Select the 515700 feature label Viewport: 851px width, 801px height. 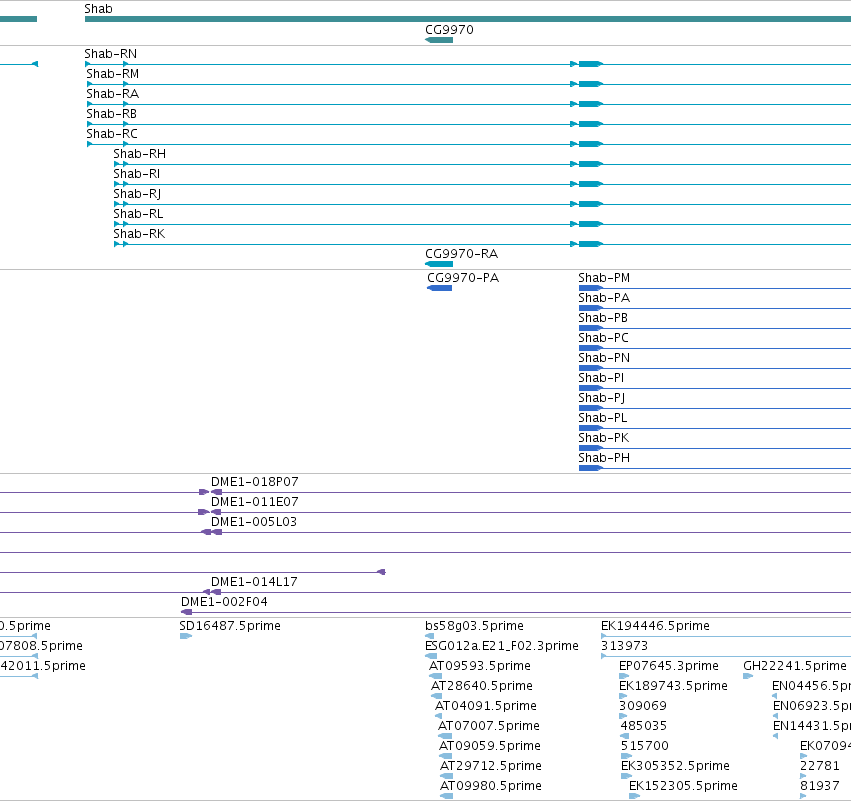pyautogui.click(x=645, y=746)
